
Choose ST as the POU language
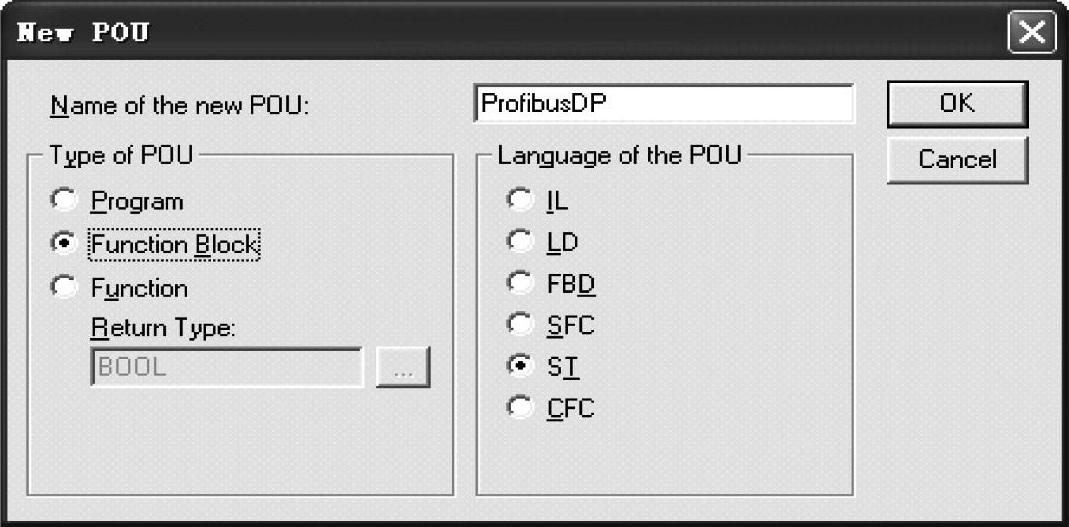(521, 366)
